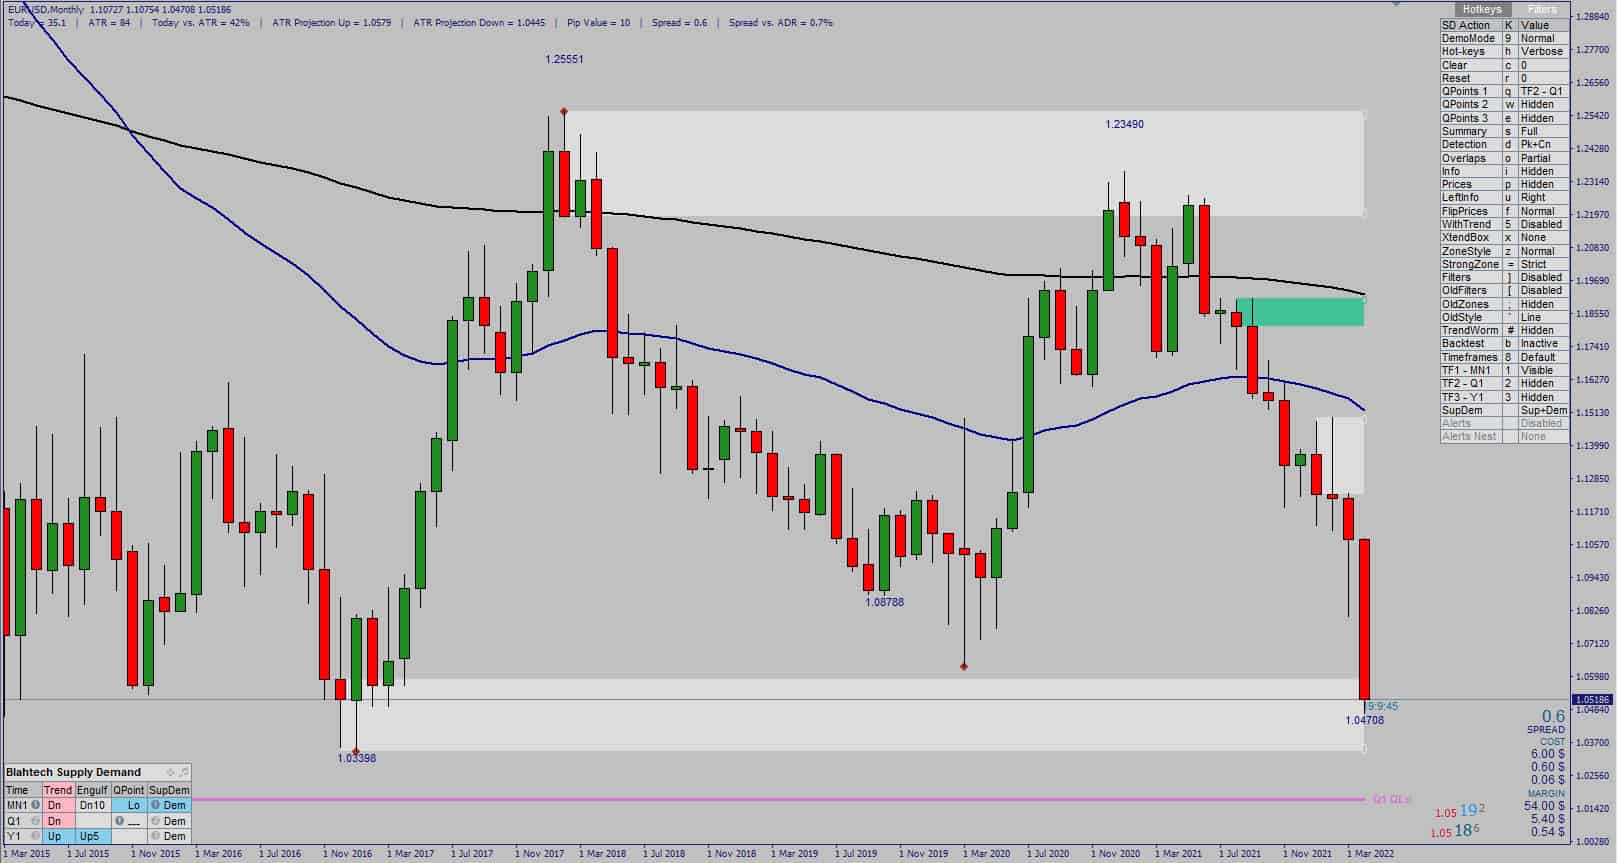1618x863 pixels.
Task: Click the 1.04708 low price label
Action: coord(1365,720)
